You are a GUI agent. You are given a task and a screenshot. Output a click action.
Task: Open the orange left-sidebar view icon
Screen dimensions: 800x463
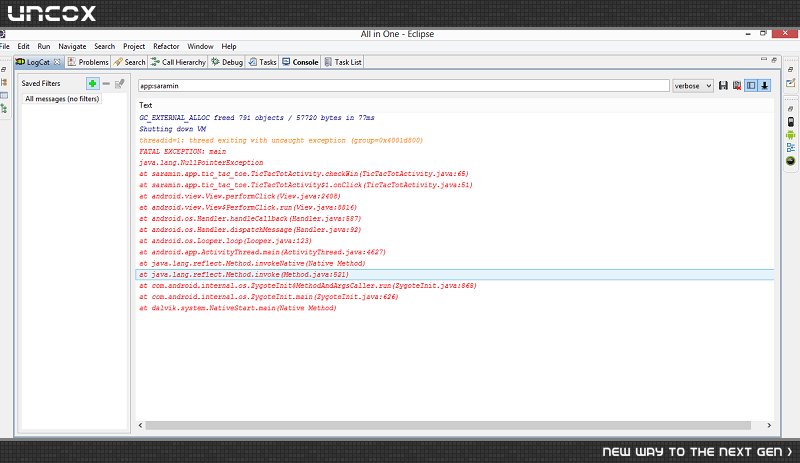pyautogui.click(x=4, y=82)
